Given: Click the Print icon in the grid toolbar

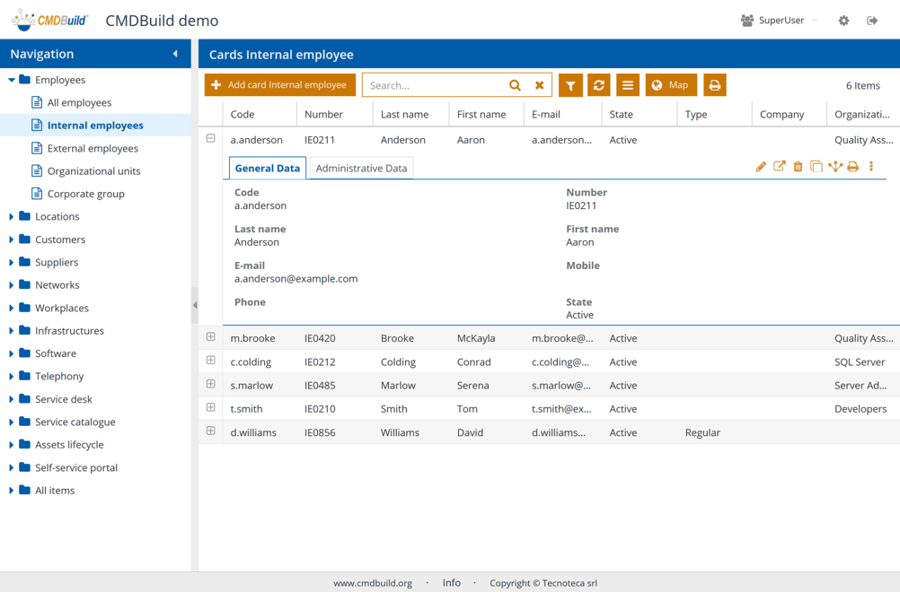Looking at the screenshot, I should pos(714,85).
